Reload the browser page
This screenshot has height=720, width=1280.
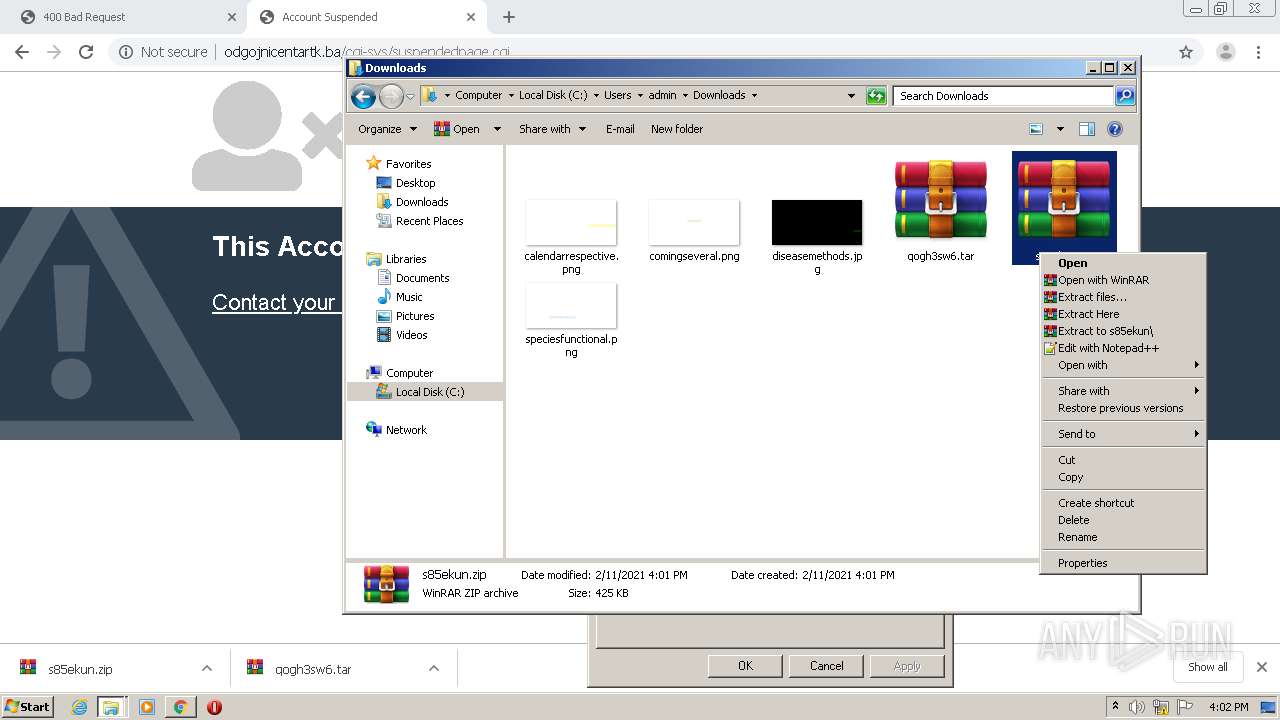[86, 52]
